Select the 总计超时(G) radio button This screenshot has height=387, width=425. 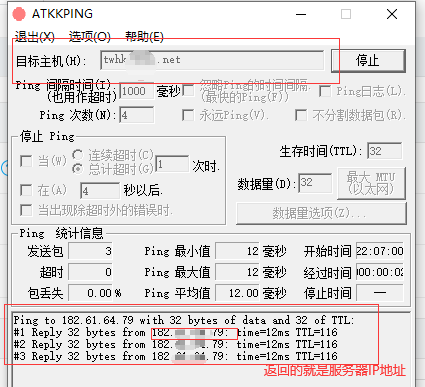point(78,169)
